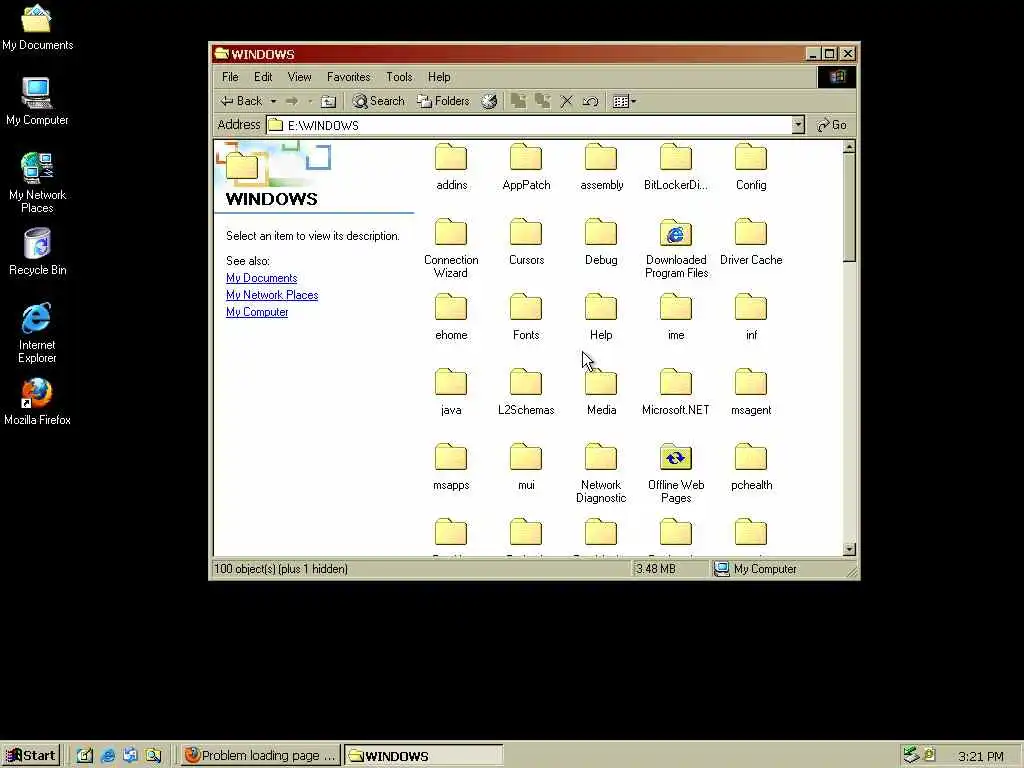Select the Debug folder
Image resolution: width=1024 pixels, height=768 pixels.
click(x=601, y=242)
